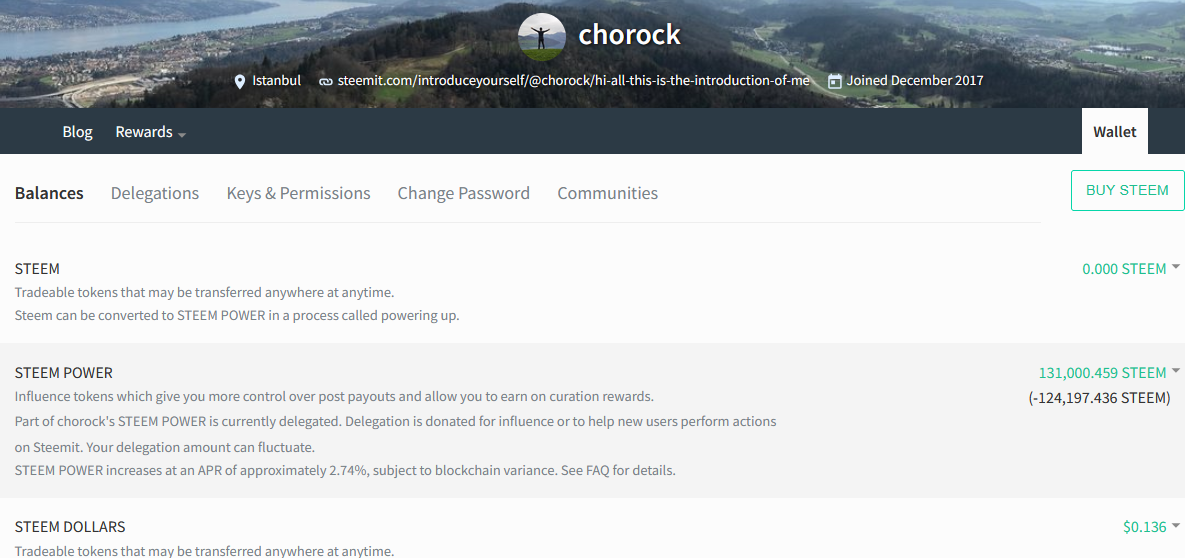
Task: Click the chorock profile avatar image
Action: pyautogui.click(x=542, y=36)
